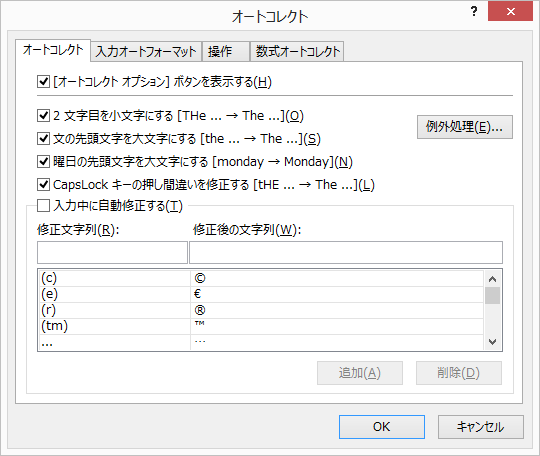Image resolution: width=540 pixels, height=456 pixels.
Task: Select the (e) entry in the list
Action: coord(114,294)
